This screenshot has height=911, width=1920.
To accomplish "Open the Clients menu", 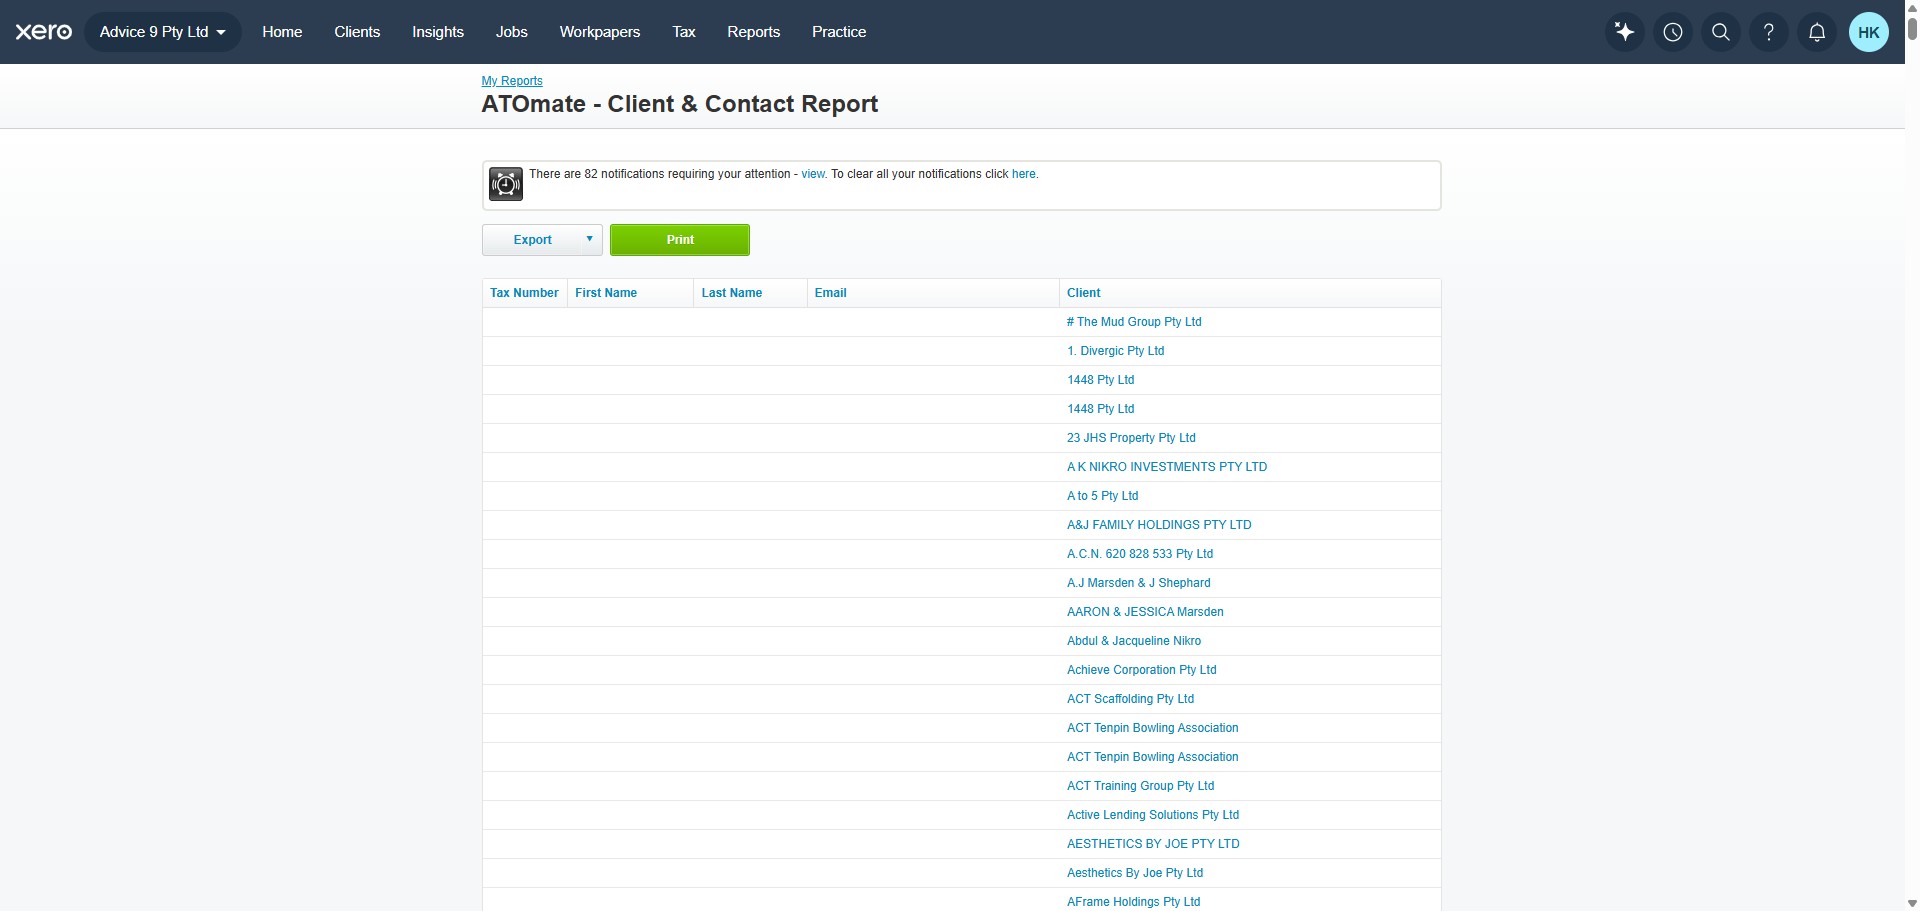I will coord(357,32).
